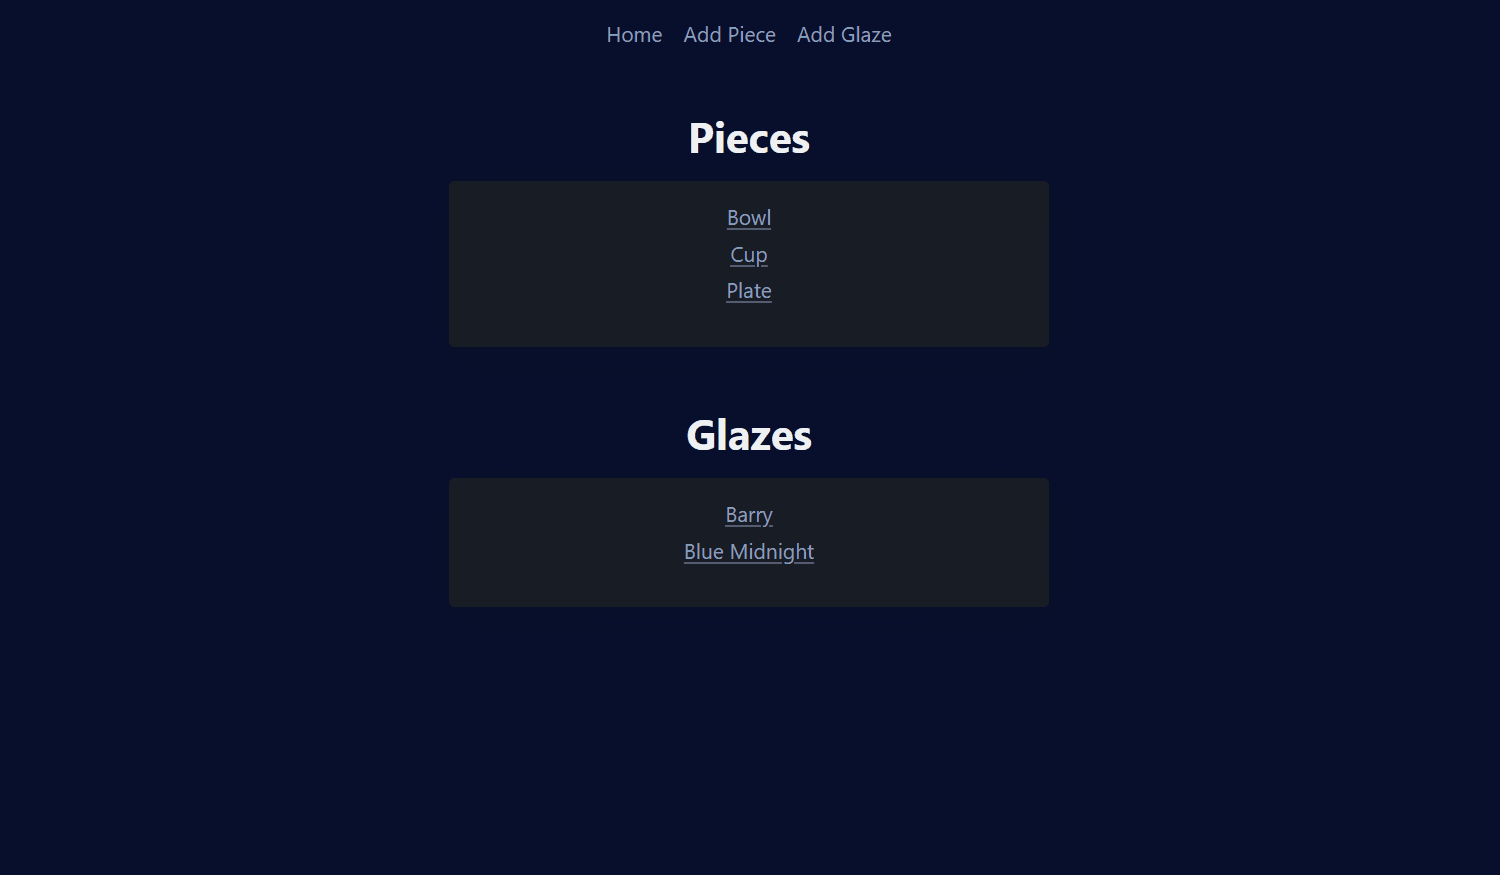Screen dimensions: 1500x875
Task: Open Bowl from the Pieces list
Action: click(x=748, y=217)
